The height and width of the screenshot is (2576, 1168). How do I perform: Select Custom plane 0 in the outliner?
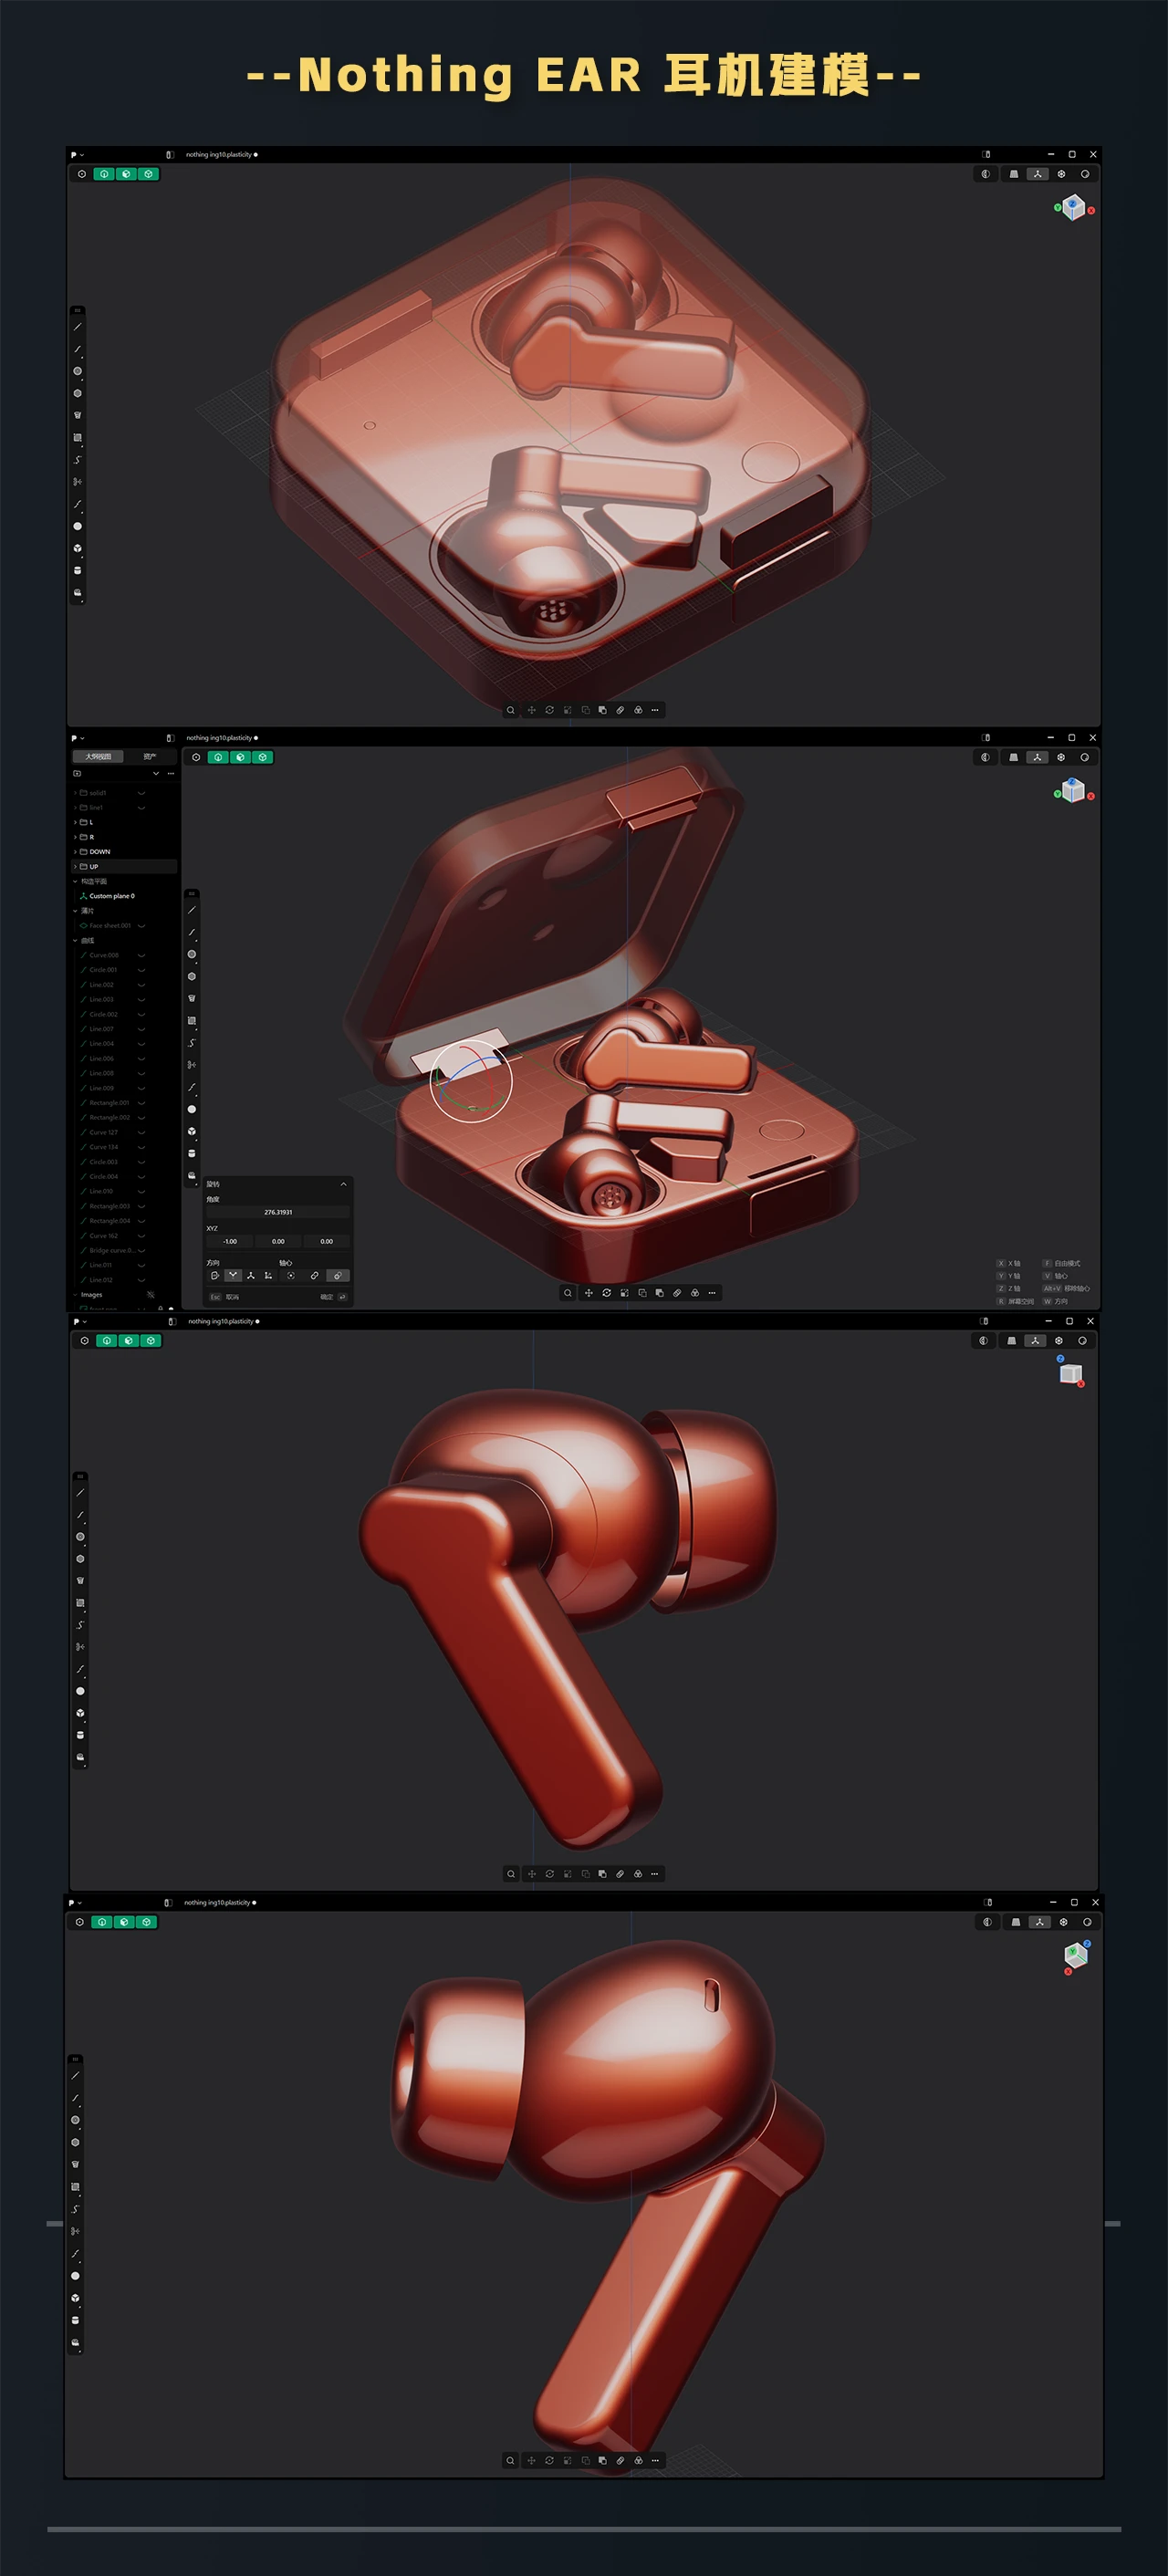coord(112,896)
